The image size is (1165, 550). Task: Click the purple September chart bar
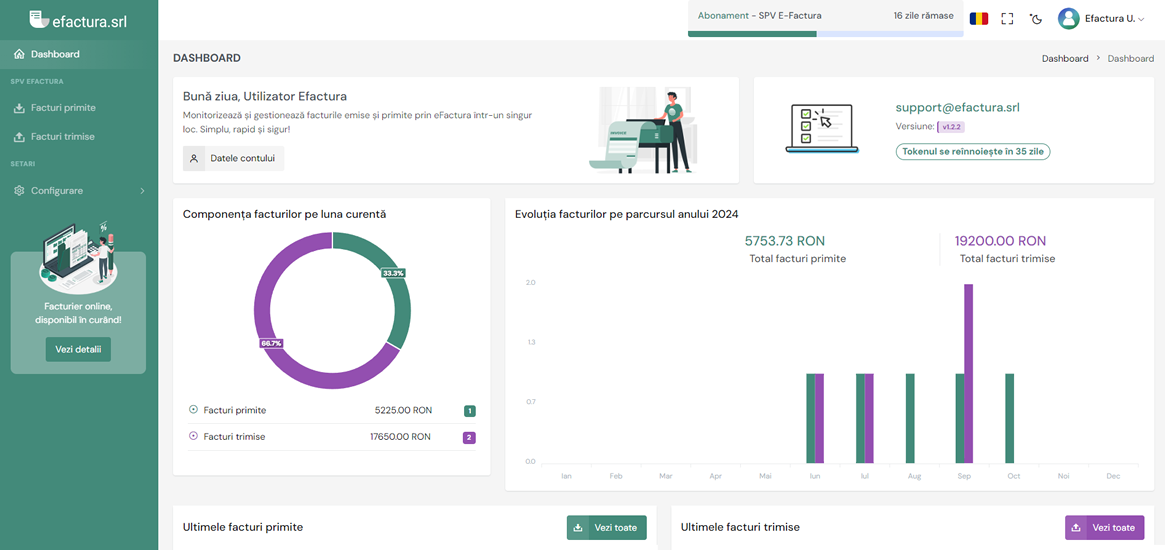pos(968,373)
